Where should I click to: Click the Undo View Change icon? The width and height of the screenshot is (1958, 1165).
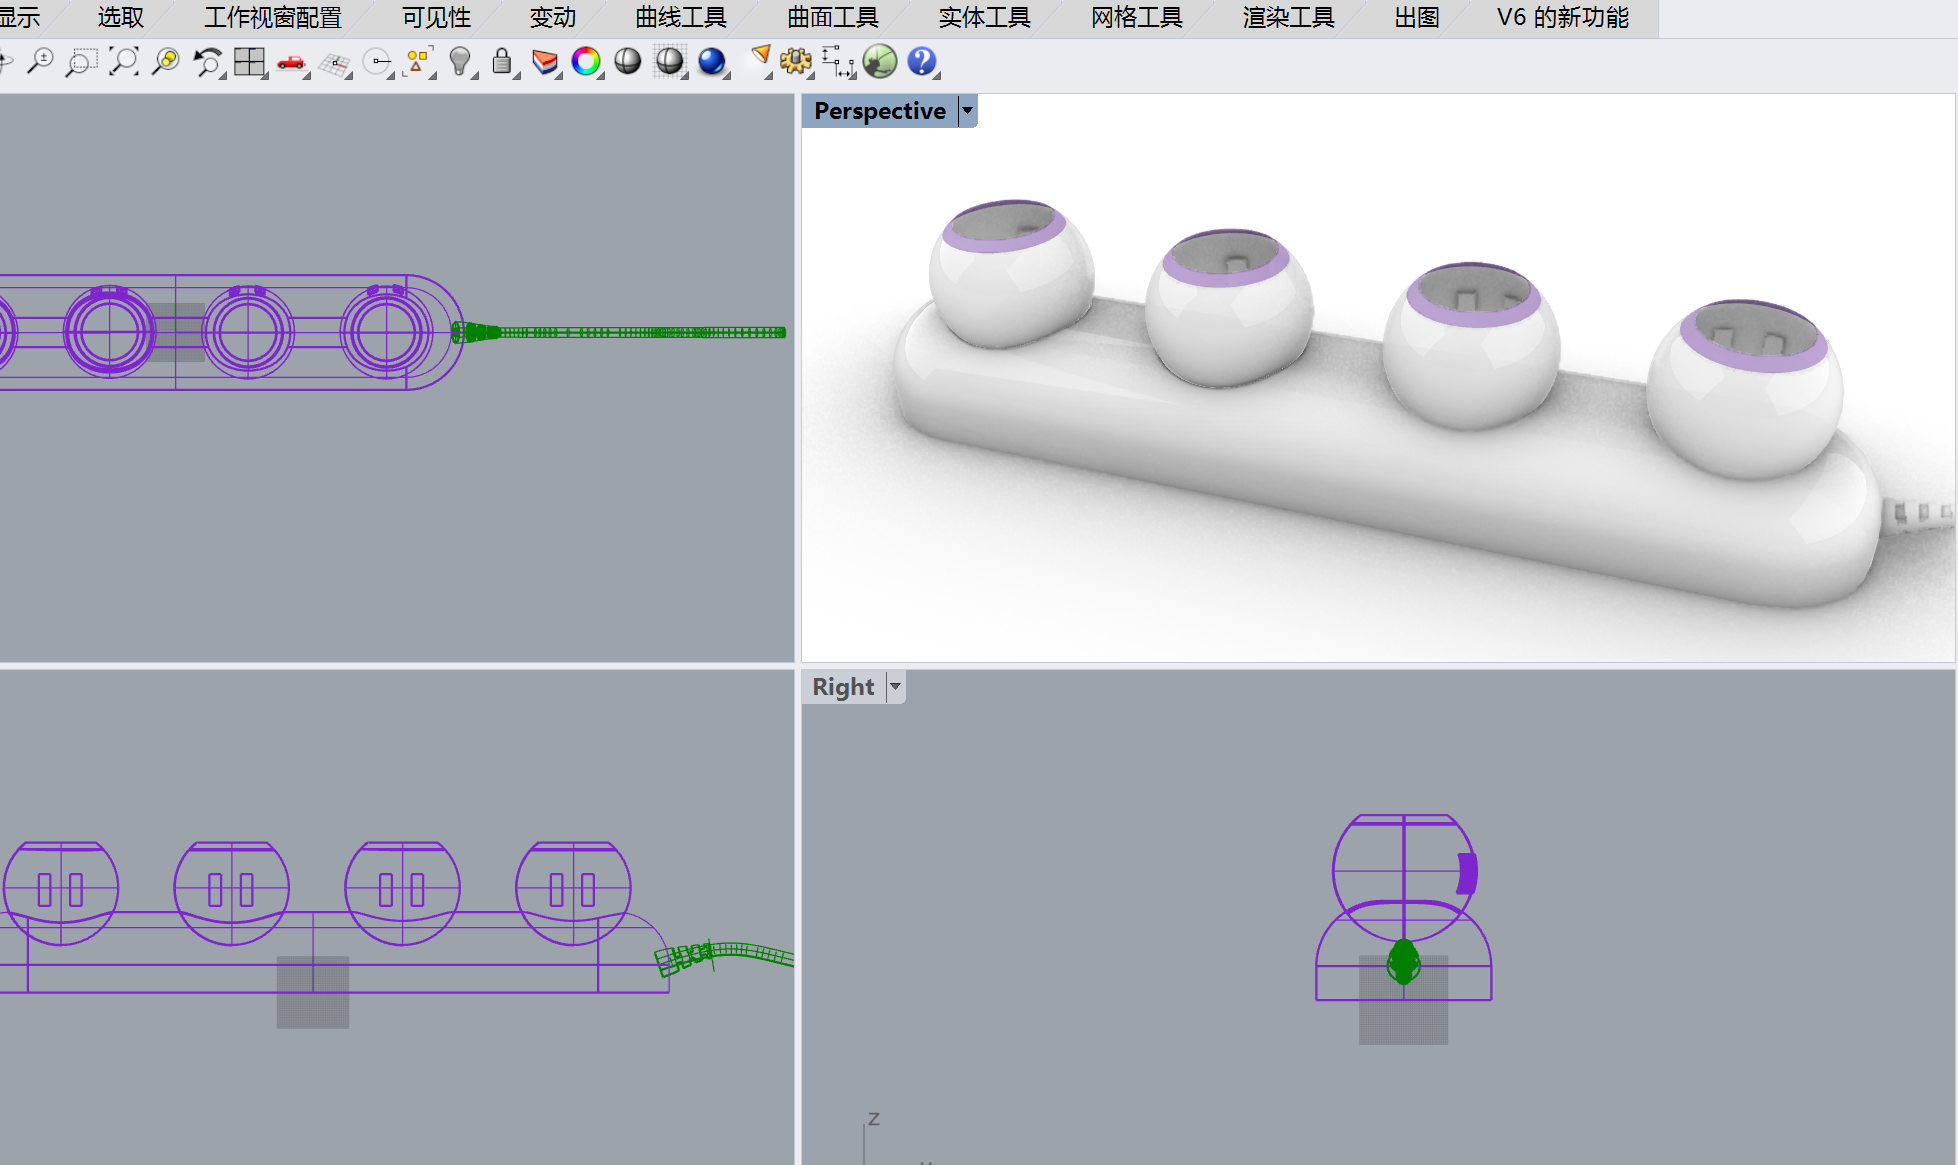pyautogui.click(x=207, y=62)
